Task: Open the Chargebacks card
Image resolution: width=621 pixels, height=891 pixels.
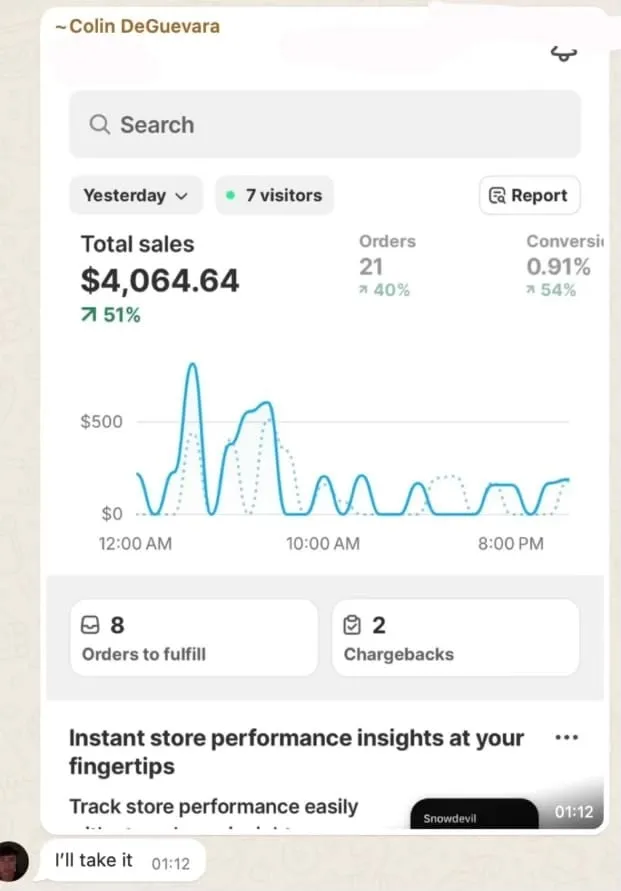Action: coord(455,638)
